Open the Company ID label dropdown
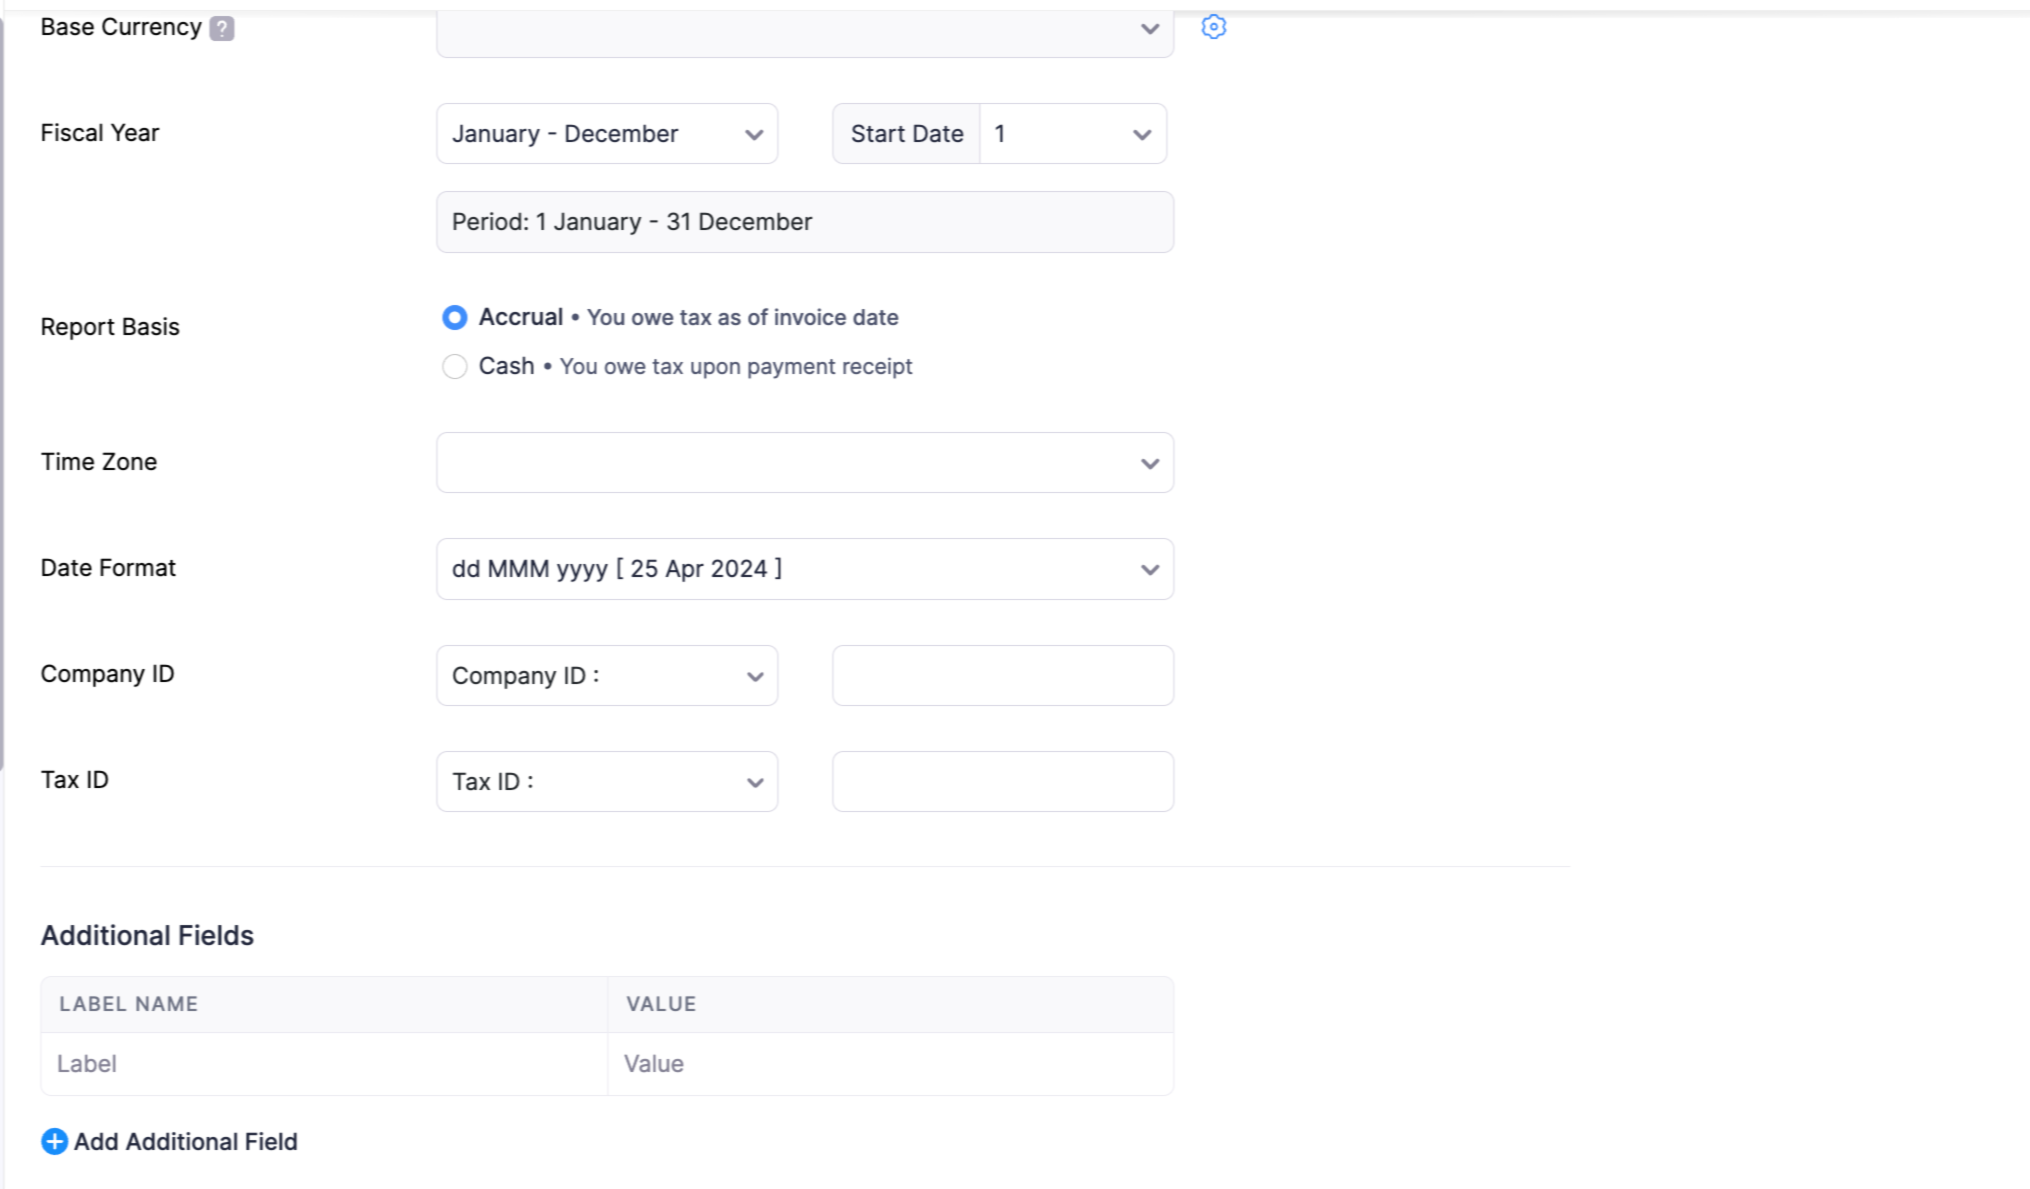The width and height of the screenshot is (2030, 1189). (606, 676)
